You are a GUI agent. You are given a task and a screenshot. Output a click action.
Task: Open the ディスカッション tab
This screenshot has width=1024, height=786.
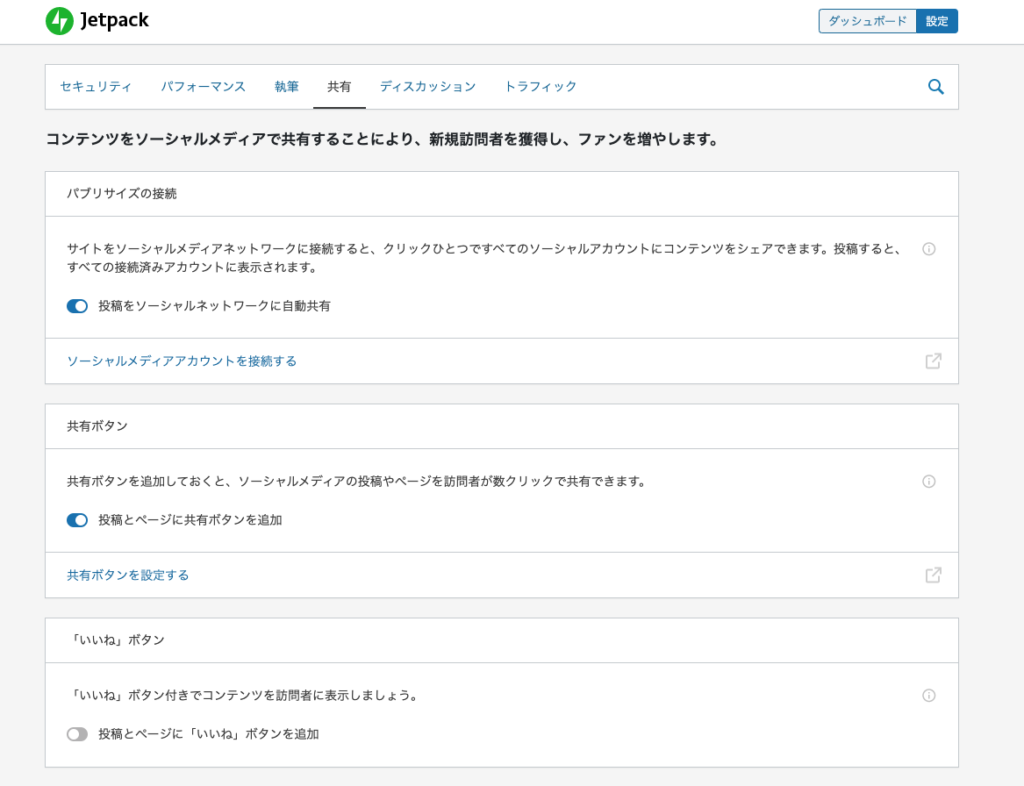(x=427, y=87)
